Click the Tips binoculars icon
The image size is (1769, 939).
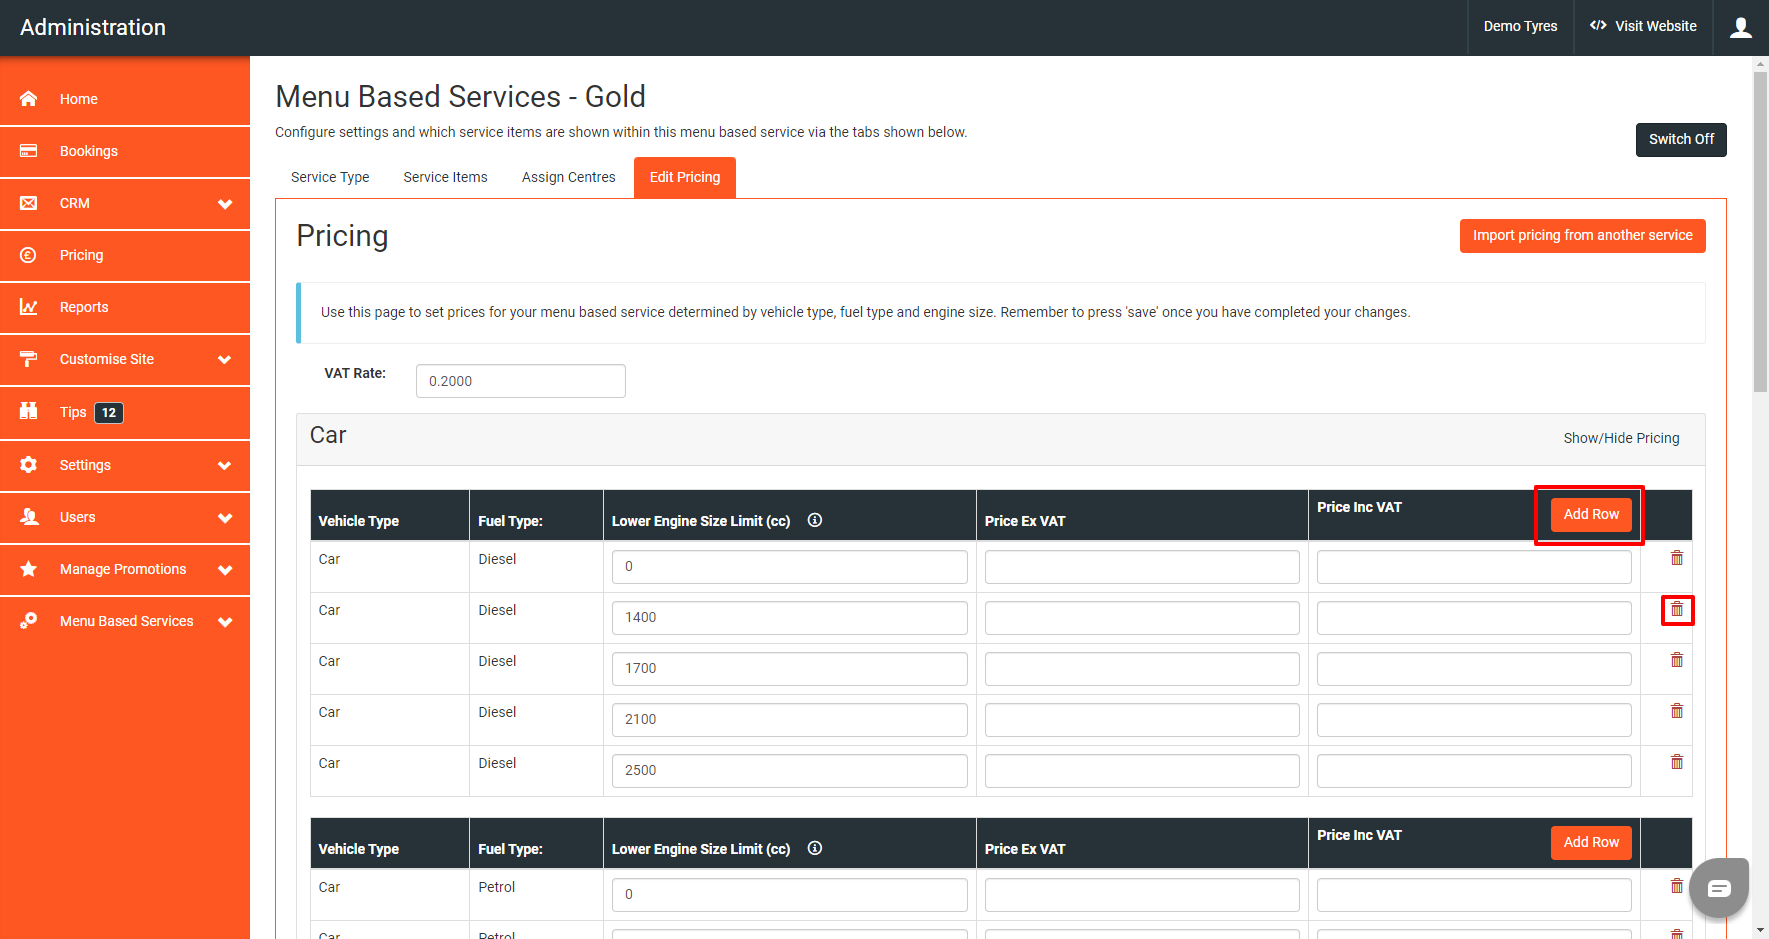28,411
